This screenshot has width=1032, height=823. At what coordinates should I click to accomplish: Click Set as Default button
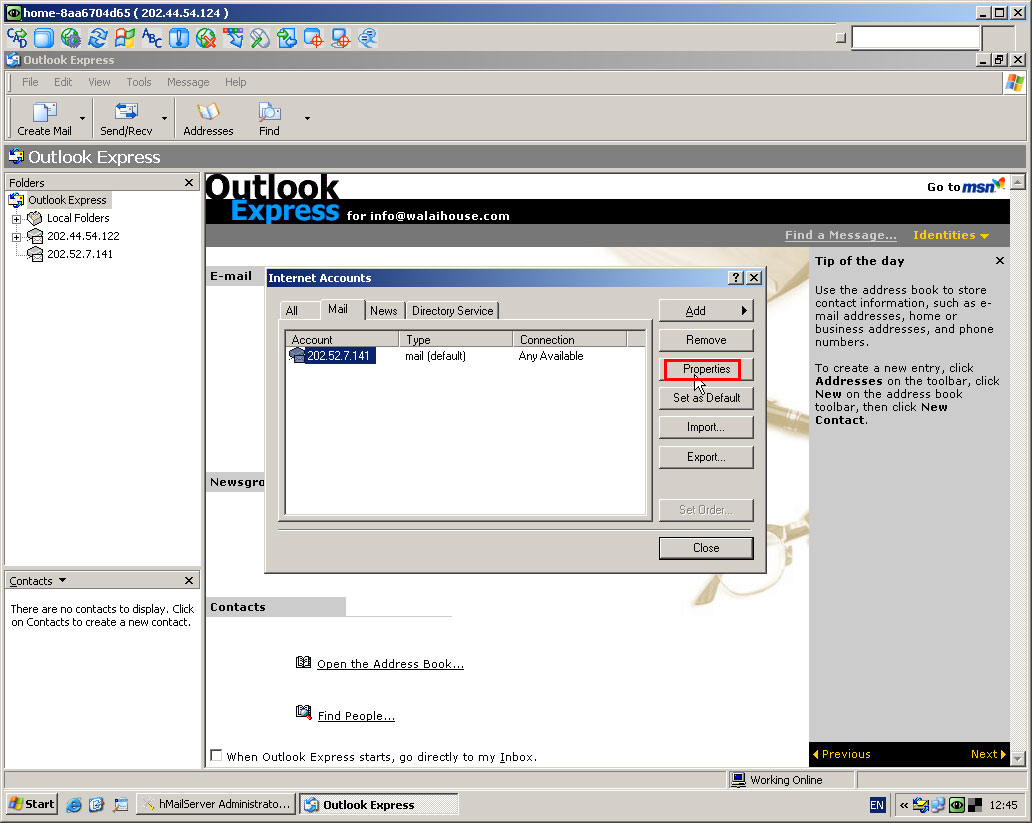point(706,398)
